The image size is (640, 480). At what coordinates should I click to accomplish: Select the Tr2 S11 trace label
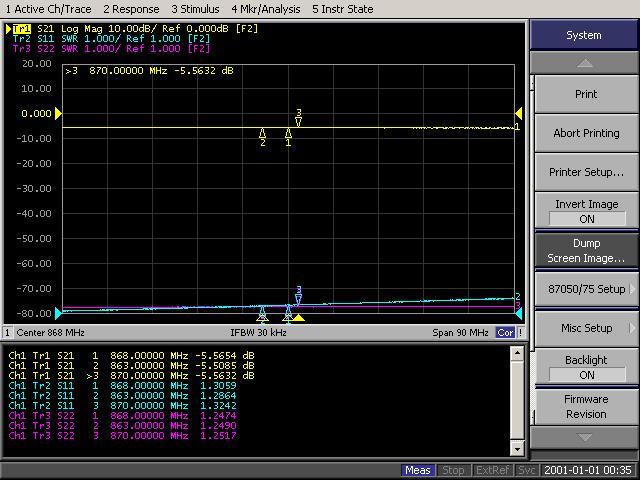coord(36,38)
